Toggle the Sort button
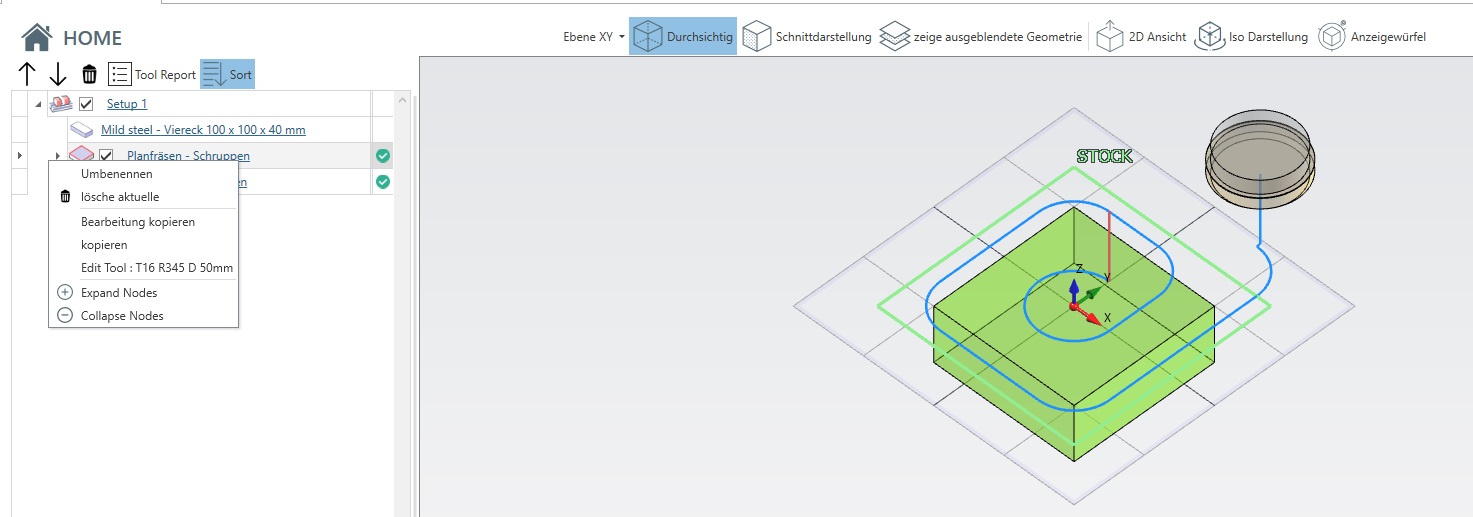 (227, 74)
